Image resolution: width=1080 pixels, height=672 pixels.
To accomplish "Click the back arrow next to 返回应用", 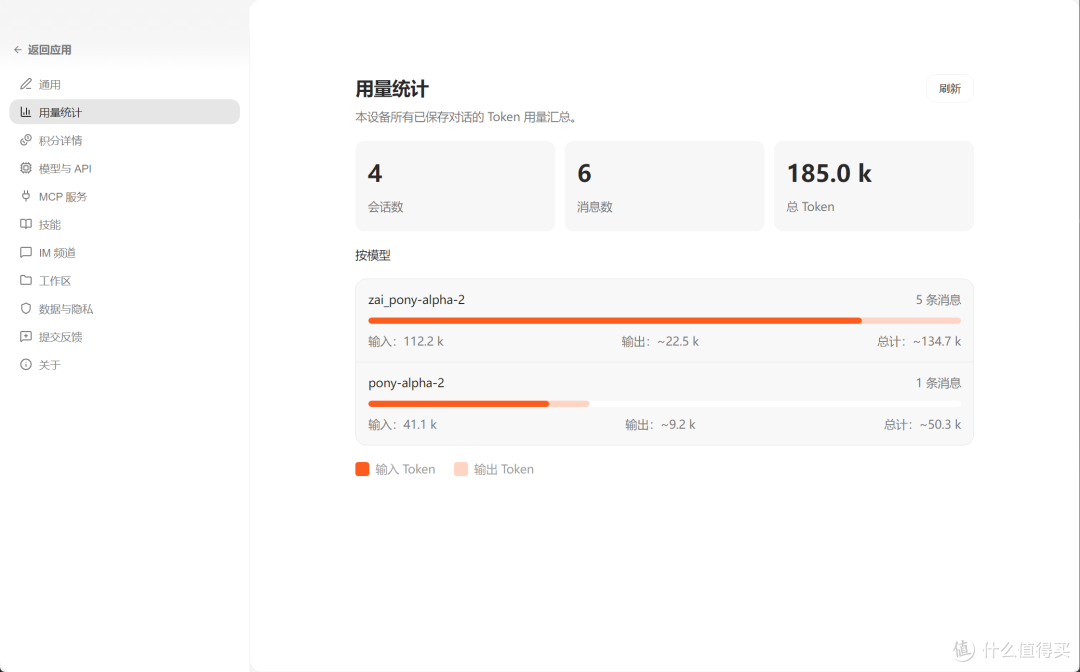I will click(x=18, y=50).
